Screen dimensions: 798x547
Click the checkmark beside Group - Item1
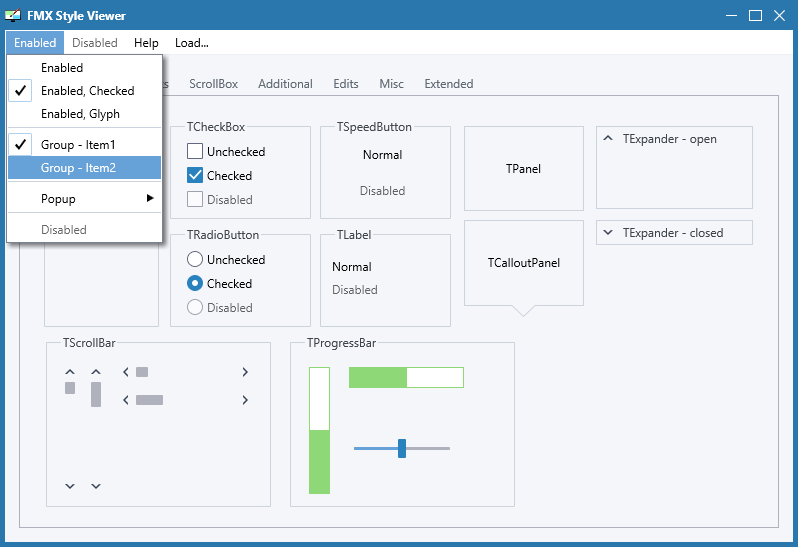pos(20,145)
